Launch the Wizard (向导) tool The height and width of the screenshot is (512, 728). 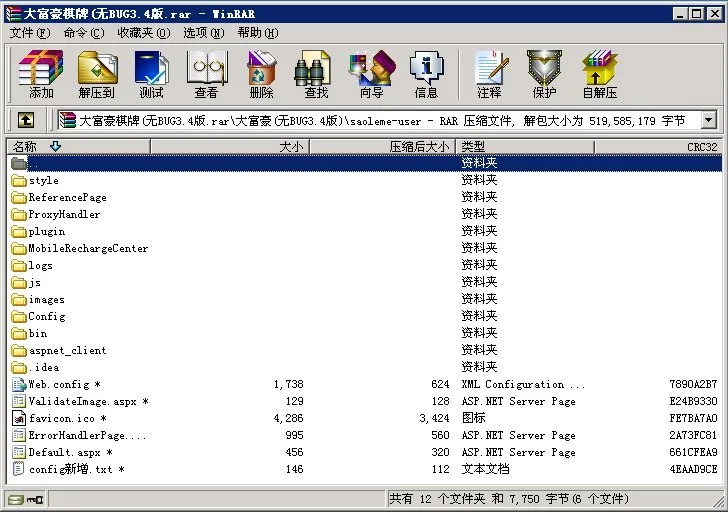click(371, 74)
